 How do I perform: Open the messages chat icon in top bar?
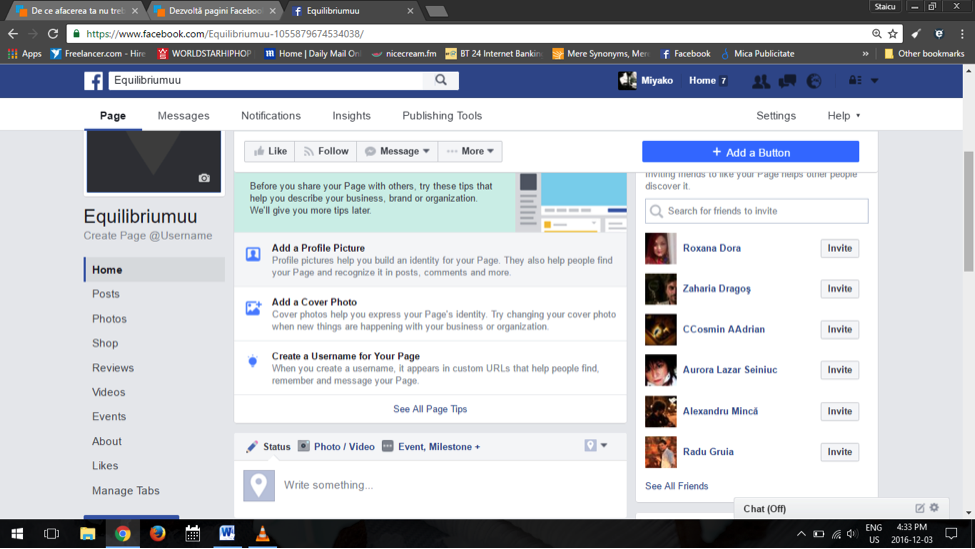(787, 81)
